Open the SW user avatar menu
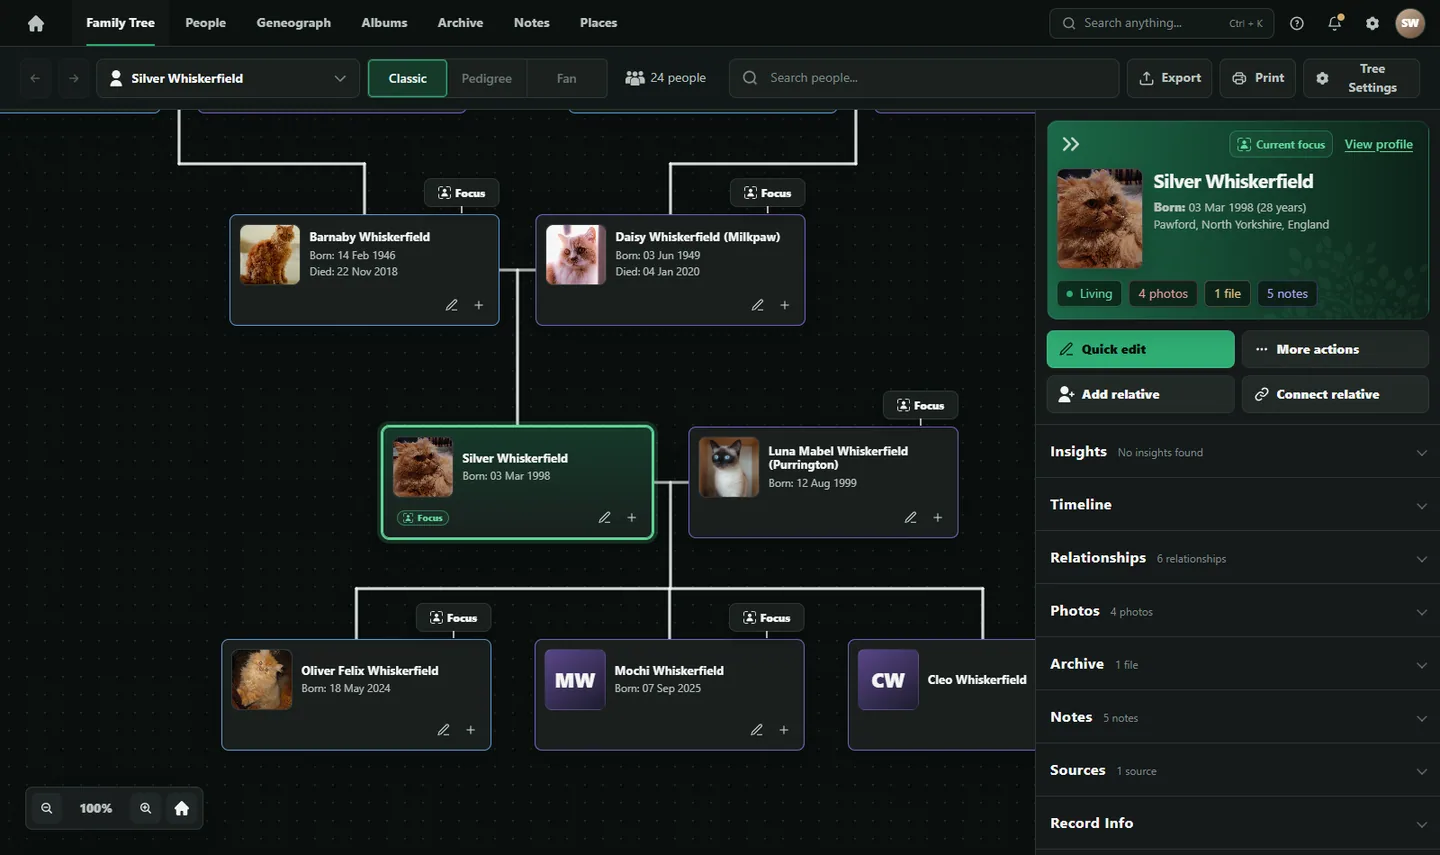The height and width of the screenshot is (855, 1440). [1410, 23]
